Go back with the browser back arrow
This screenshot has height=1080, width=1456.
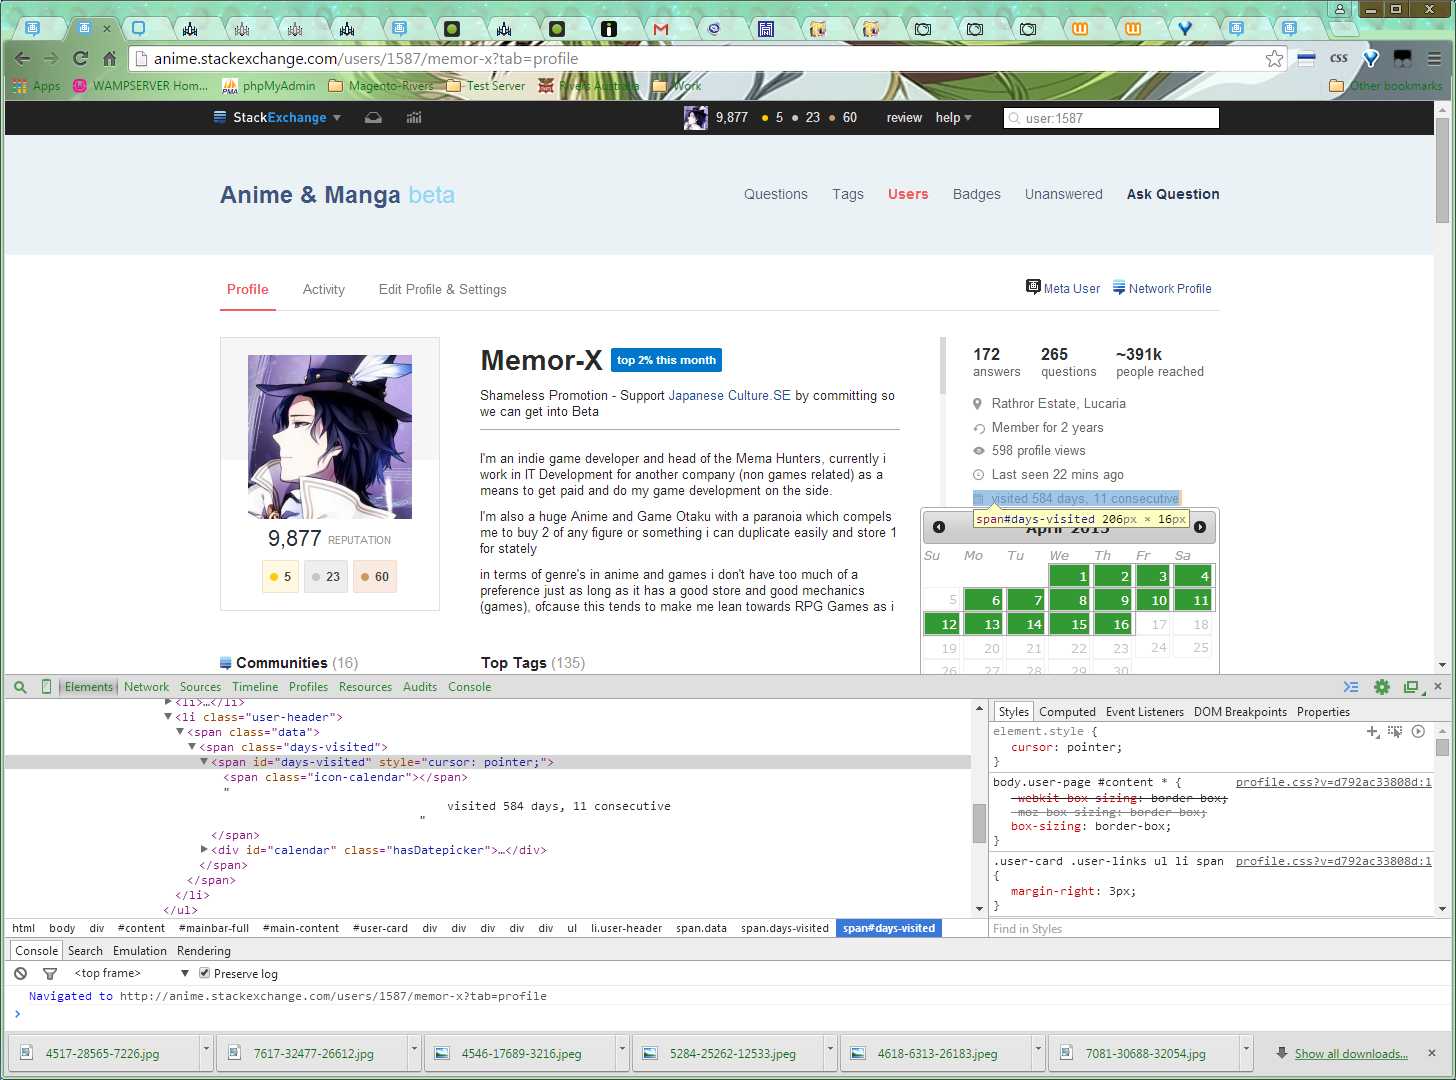pyautogui.click(x=22, y=59)
